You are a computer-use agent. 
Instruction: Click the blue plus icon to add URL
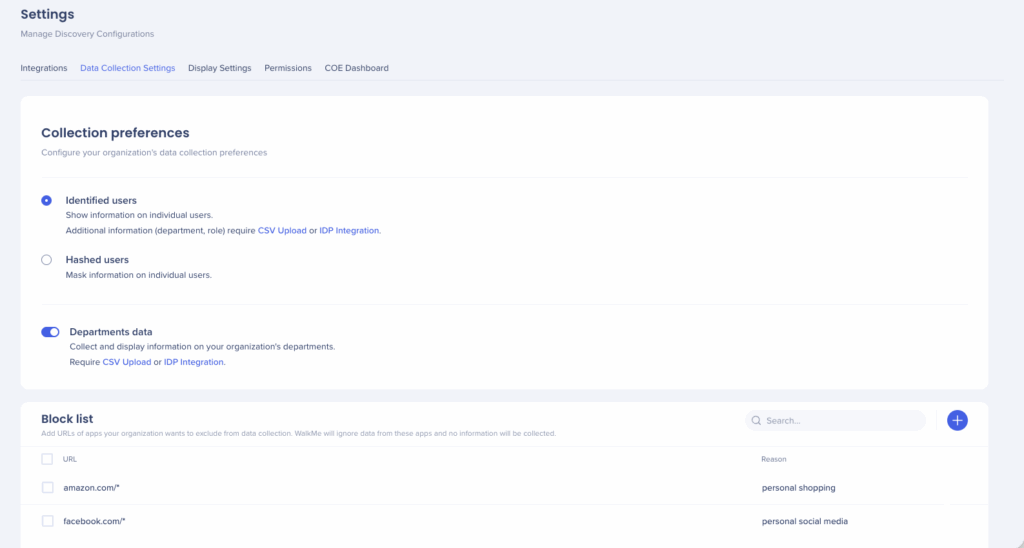click(x=957, y=421)
